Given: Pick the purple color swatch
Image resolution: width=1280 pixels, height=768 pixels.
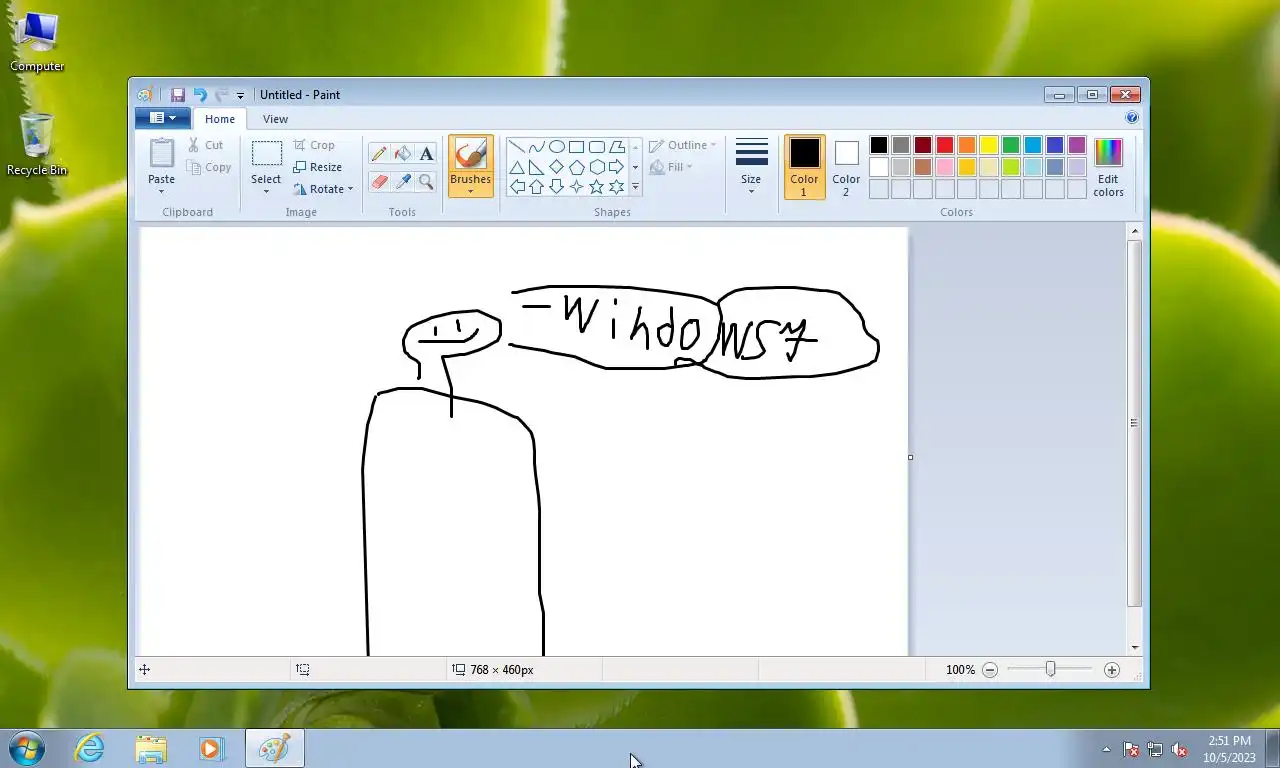Looking at the screenshot, I should (1077, 145).
